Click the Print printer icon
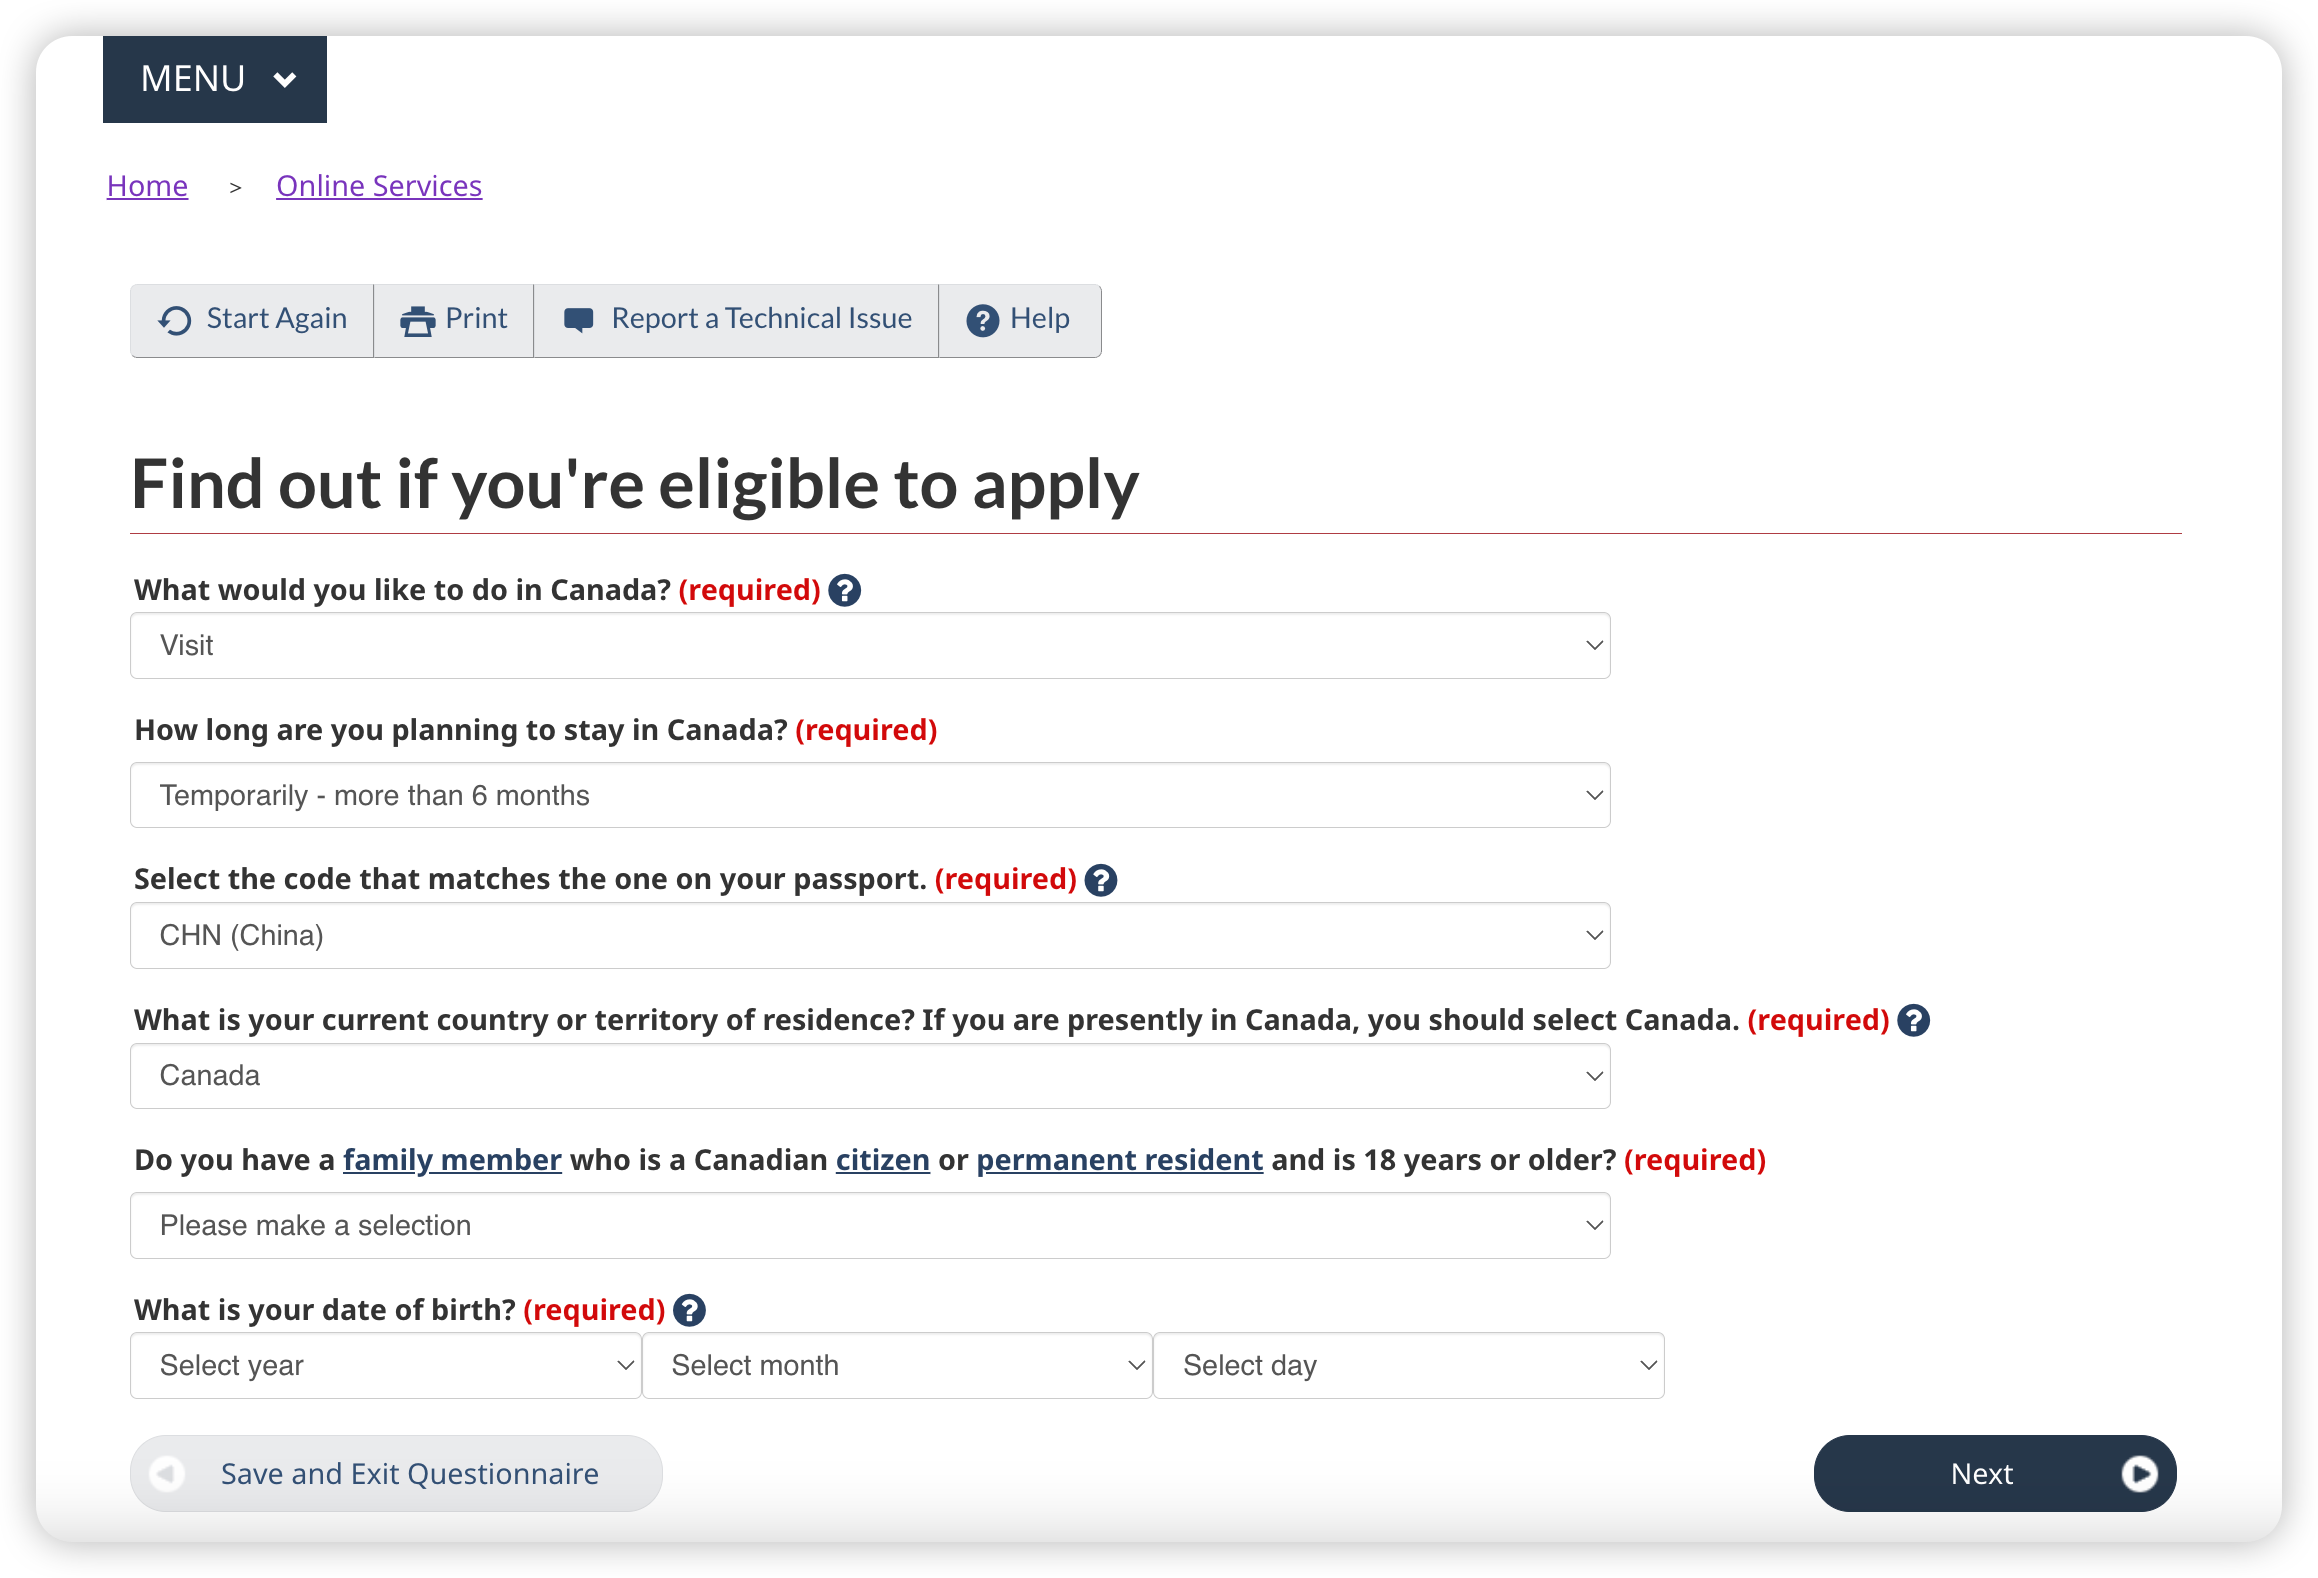Image resolution: width=2318 pixels, height=1578 pixels. (x=417, y=321)
